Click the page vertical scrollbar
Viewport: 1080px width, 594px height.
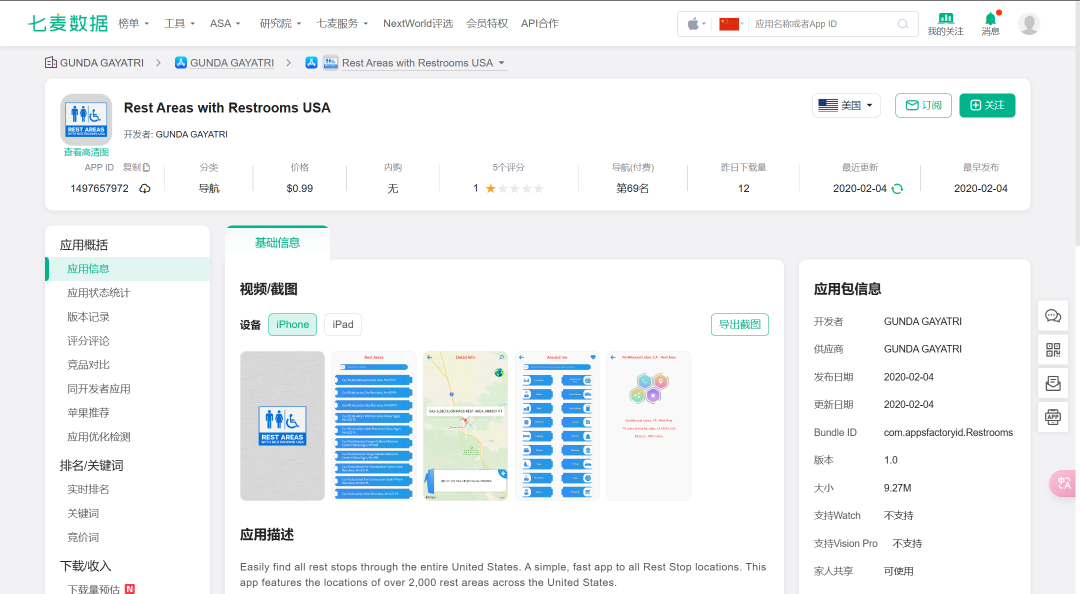[1077, 124]
